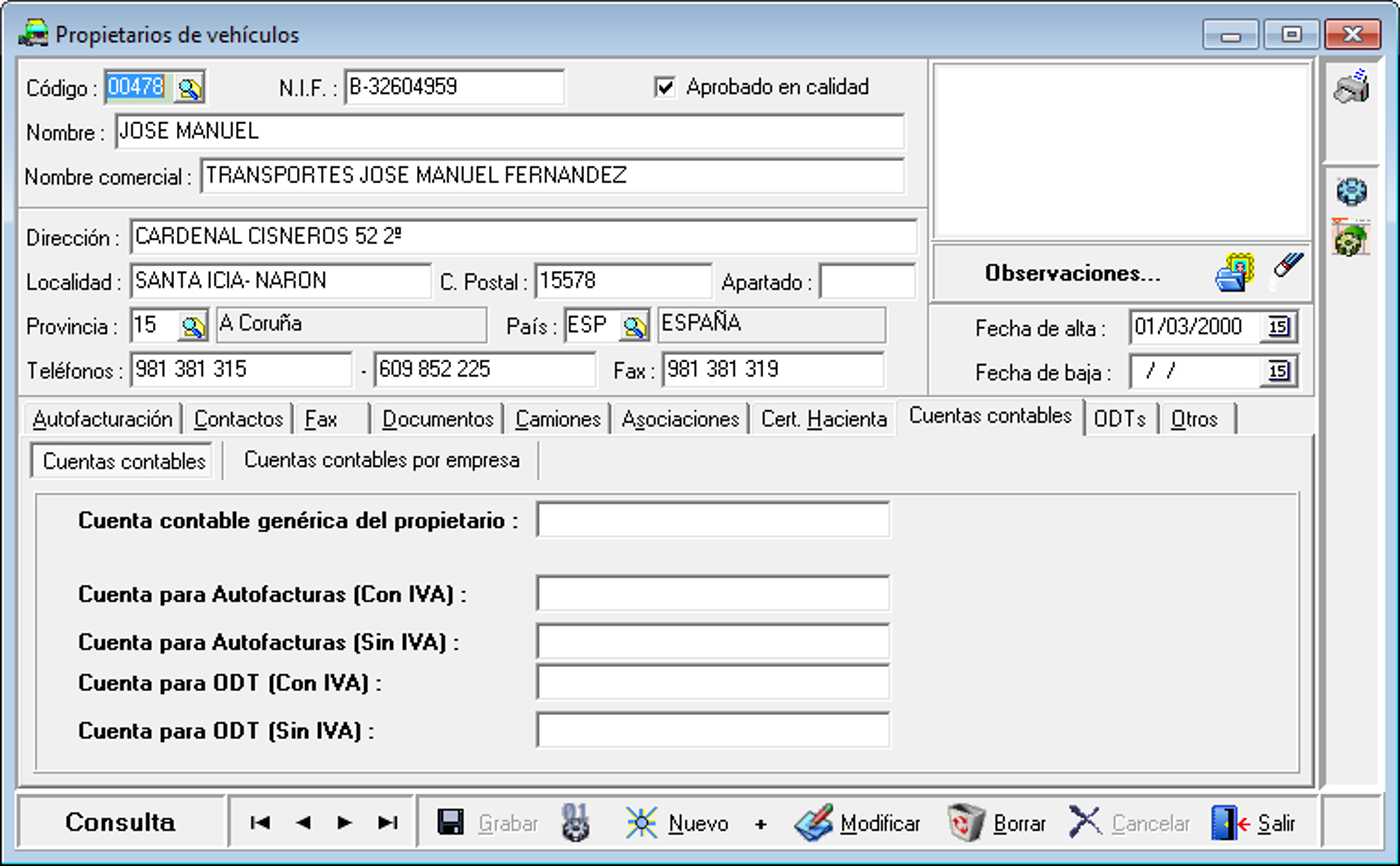
Task: Switch to the Autofacturación tab
Action: 103,419
